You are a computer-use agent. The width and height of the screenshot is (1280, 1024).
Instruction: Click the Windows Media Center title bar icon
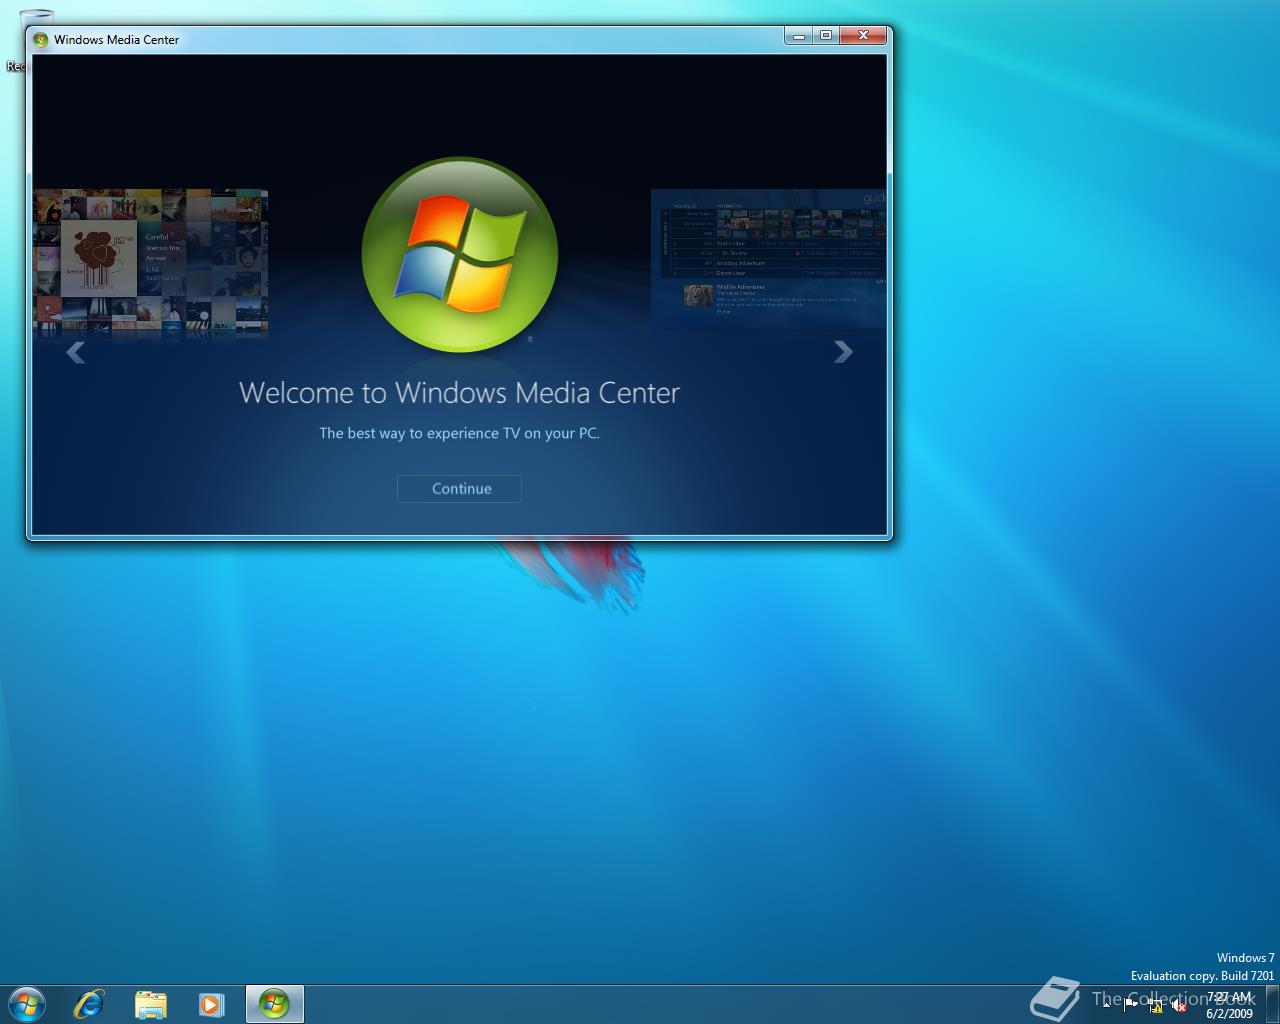[40, 40]
